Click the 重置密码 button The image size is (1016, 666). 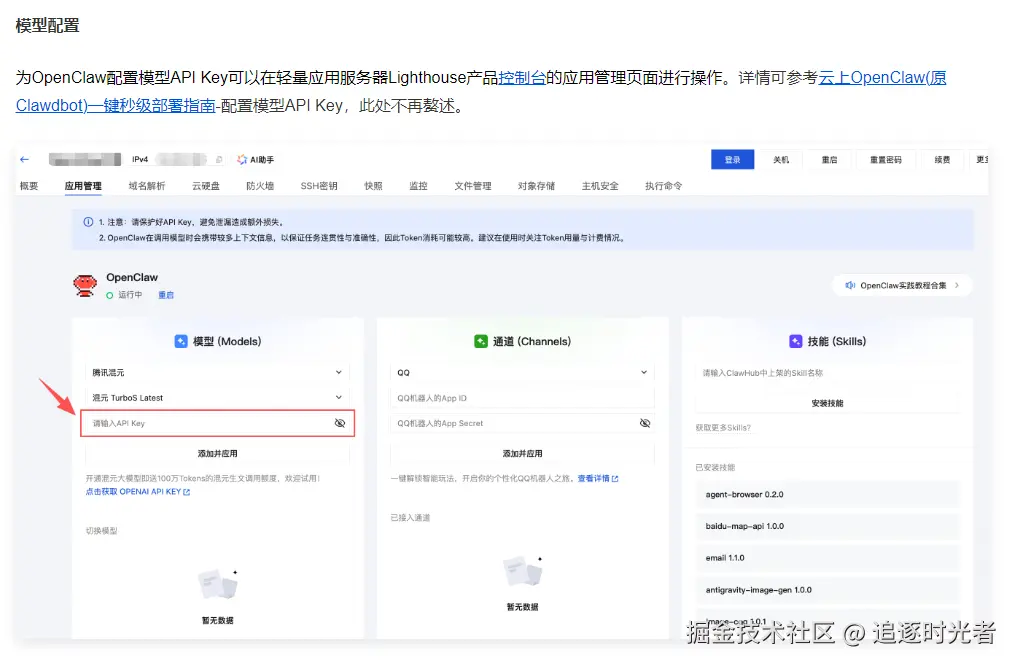click(886, 159)
